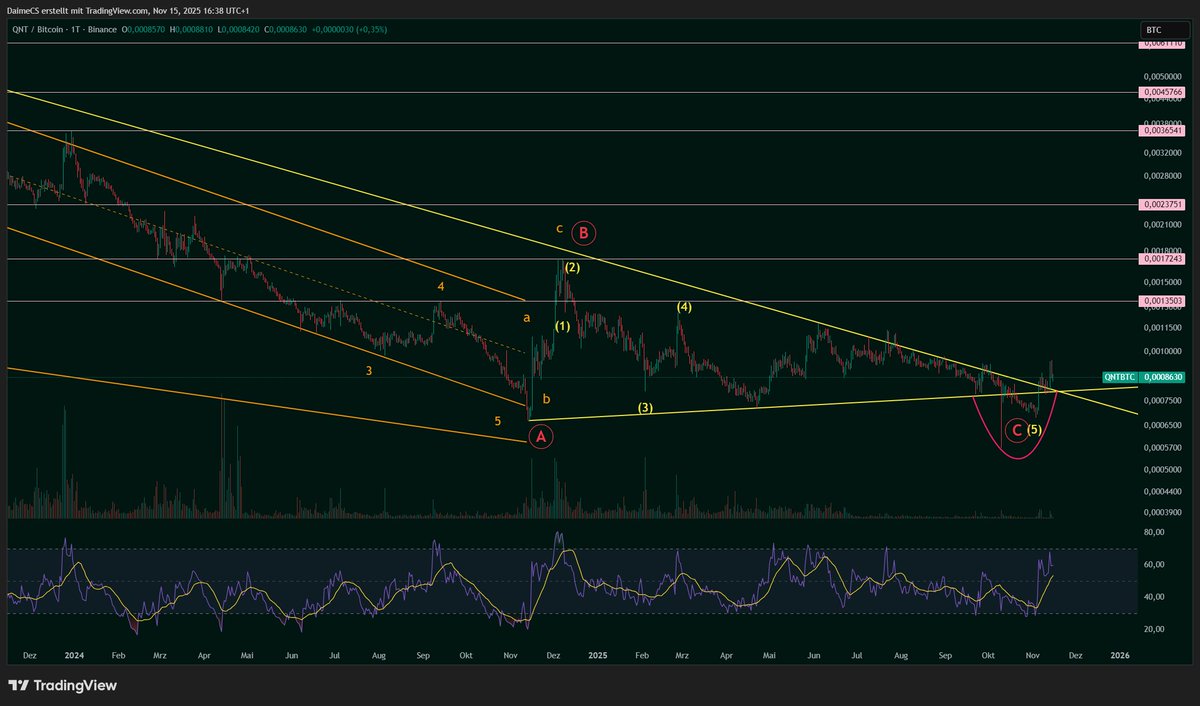This screenshot has height=706, width=1200.
Task: Select the yellow (4) wave label
Action: point(684,307)
